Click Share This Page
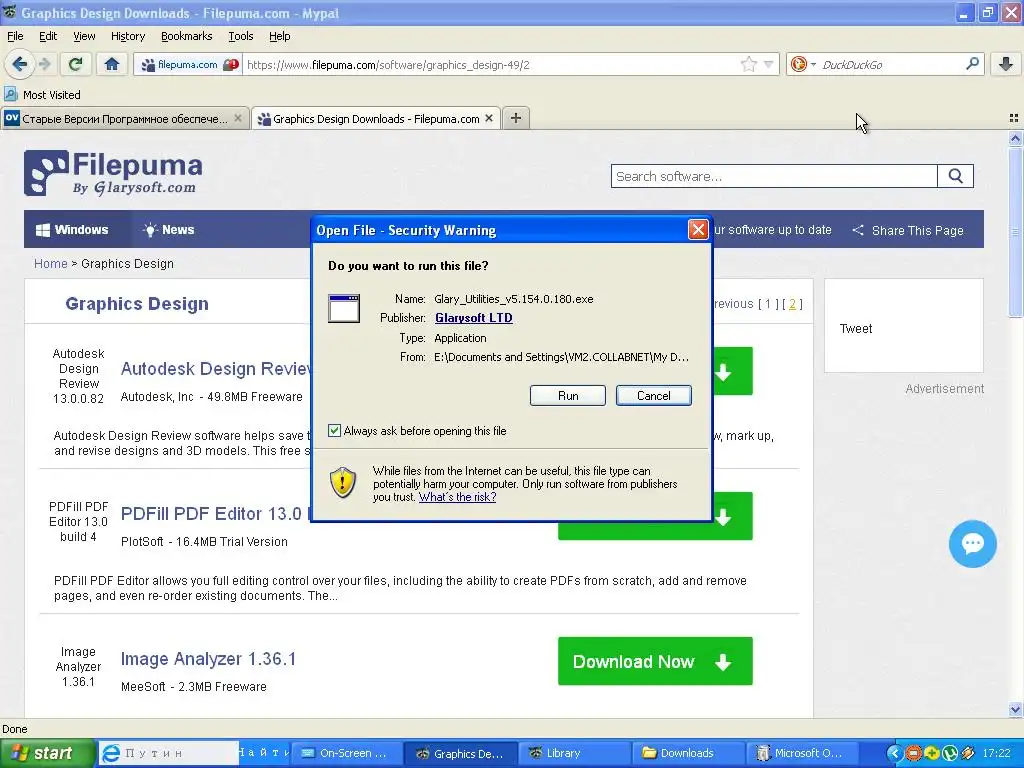 (908, 231)
